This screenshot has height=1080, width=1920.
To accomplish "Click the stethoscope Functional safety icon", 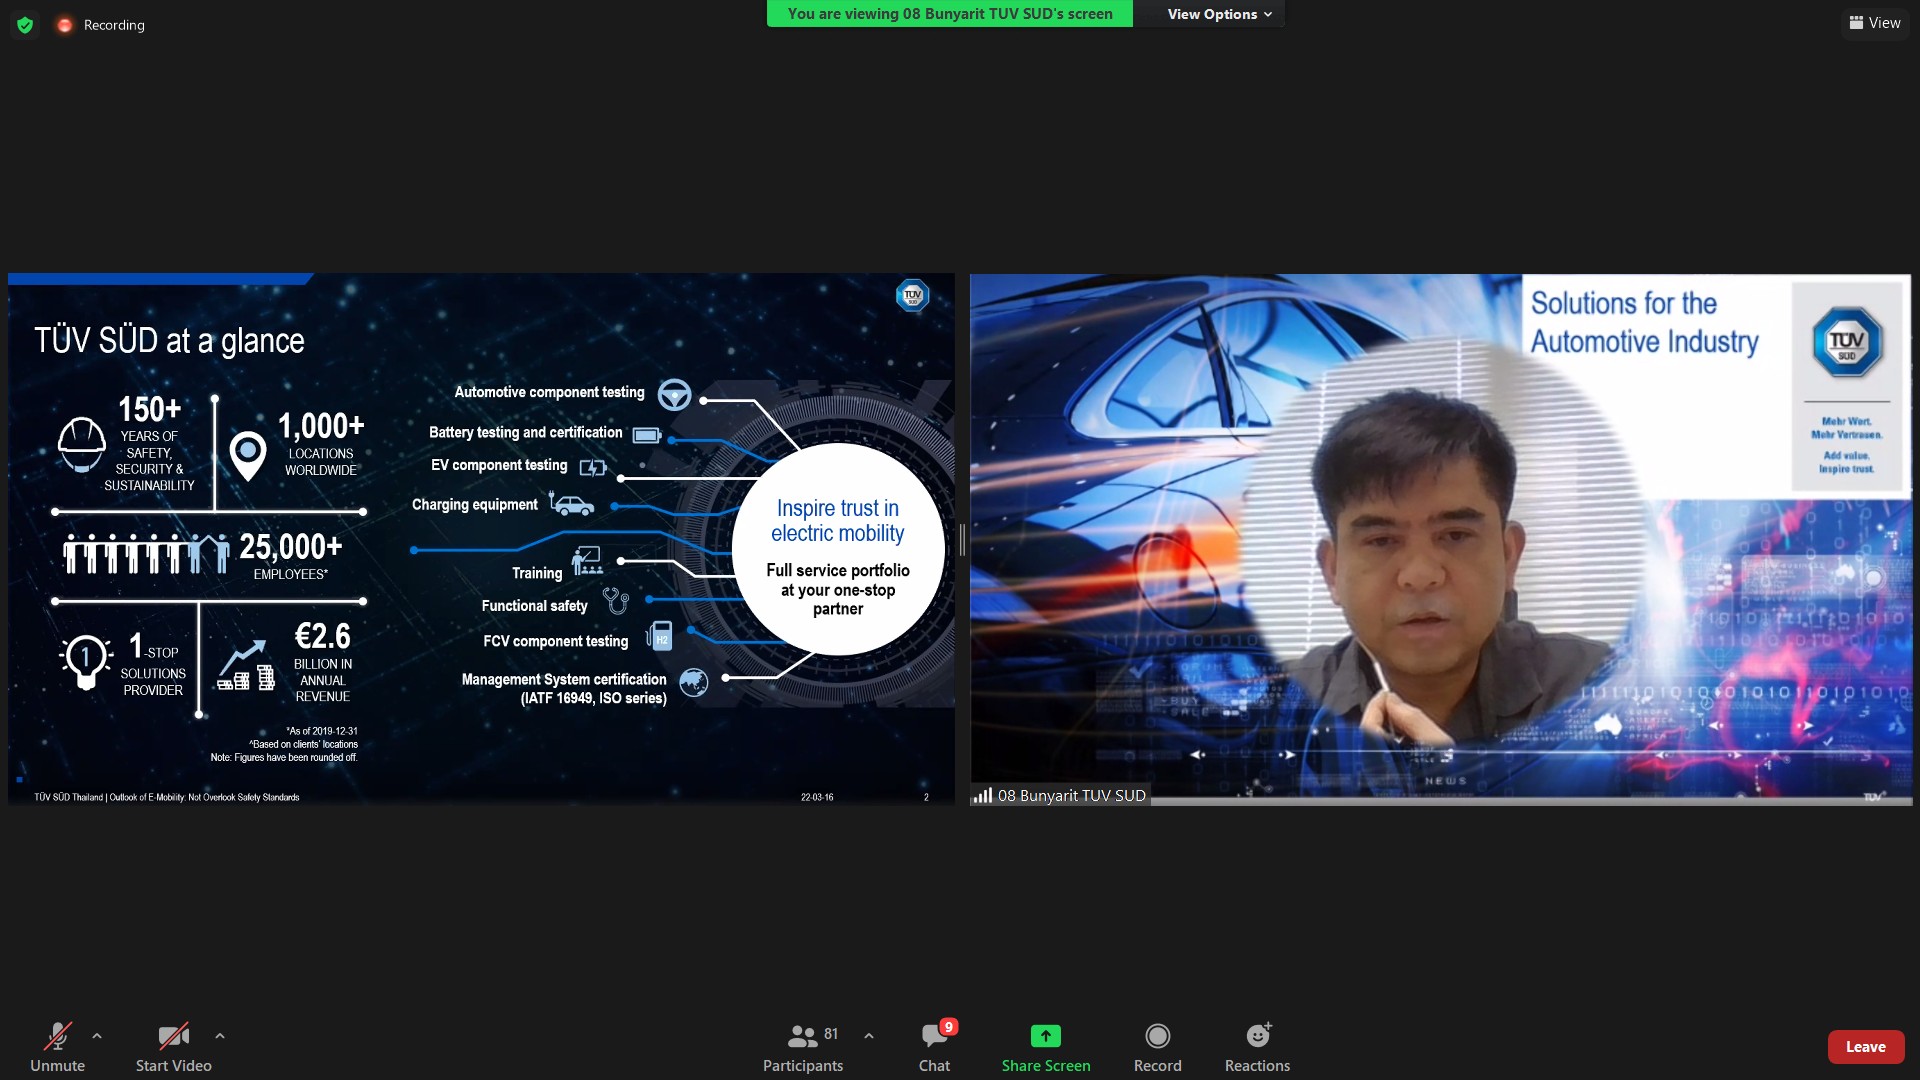I will [x=616, y=601].
